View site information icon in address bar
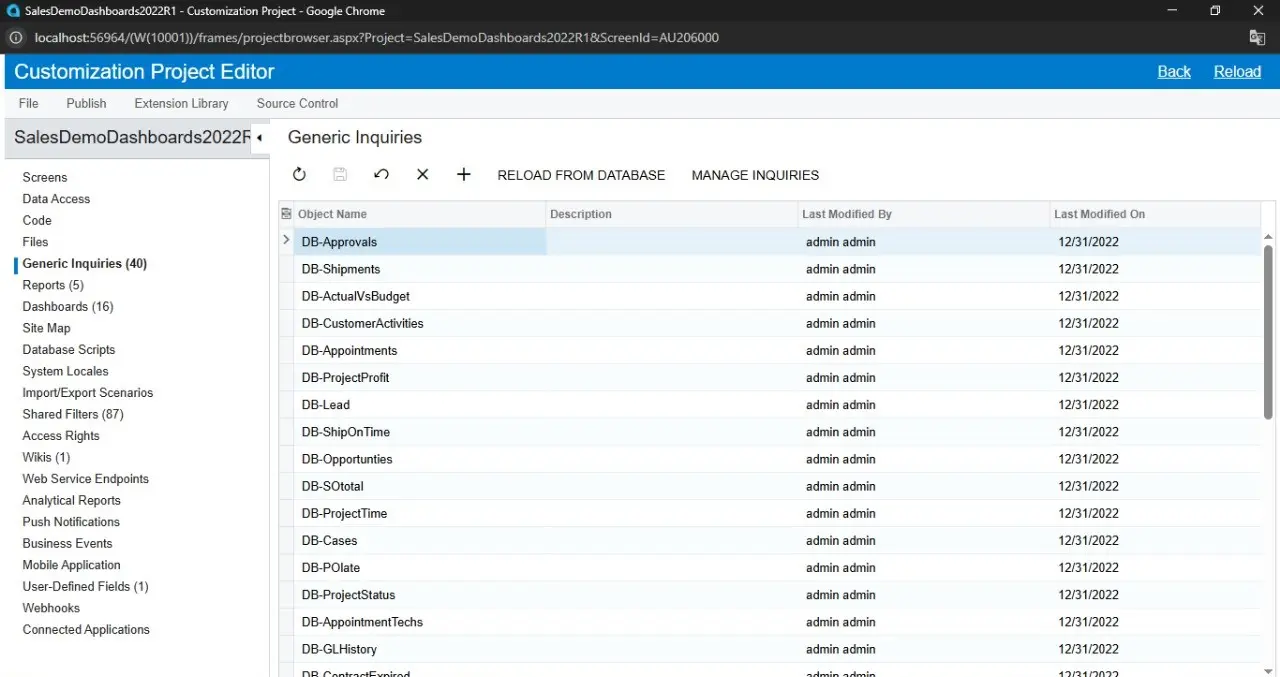1280x677 pixels. point(16,38)
